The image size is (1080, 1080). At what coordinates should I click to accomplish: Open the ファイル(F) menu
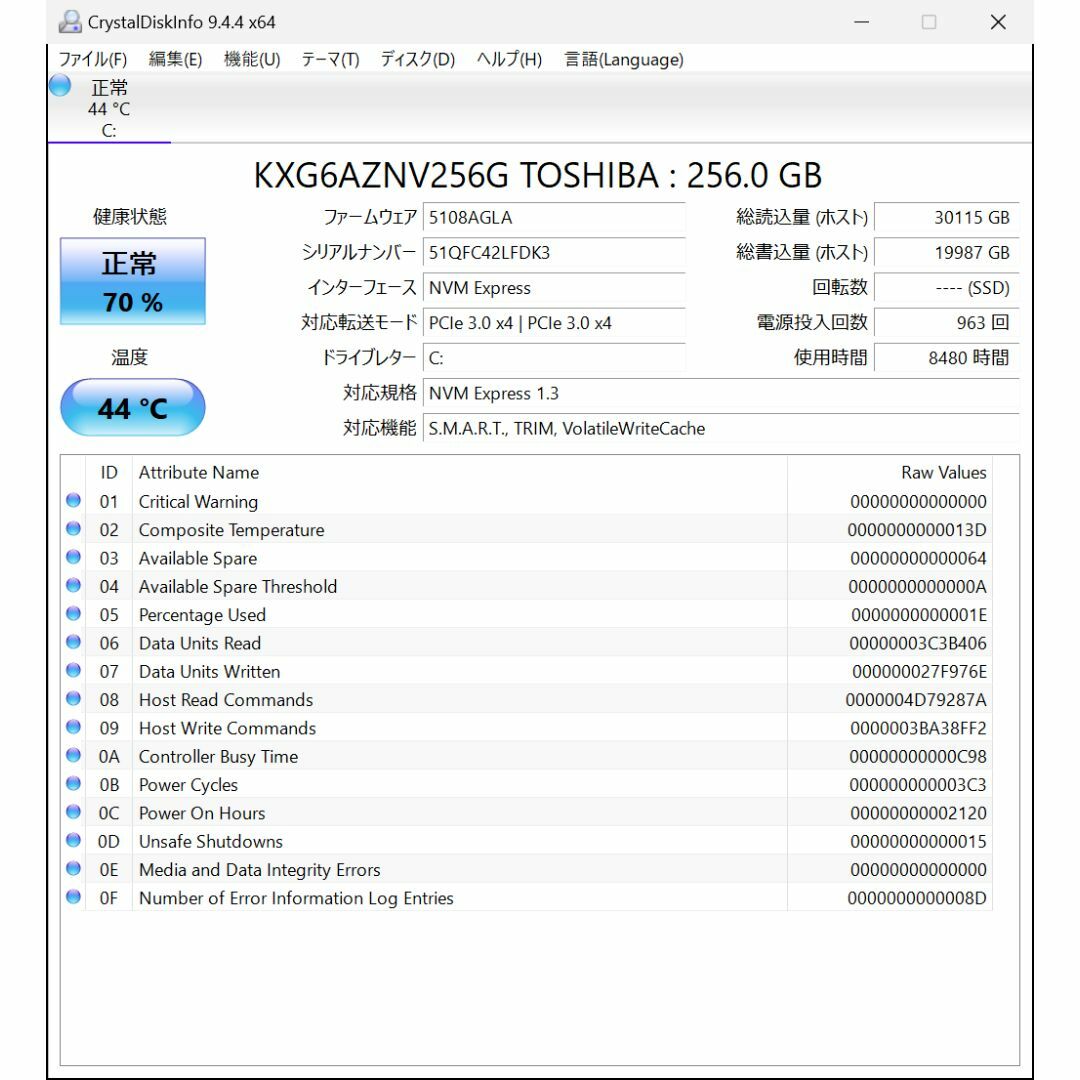click(x=93, y=60)
